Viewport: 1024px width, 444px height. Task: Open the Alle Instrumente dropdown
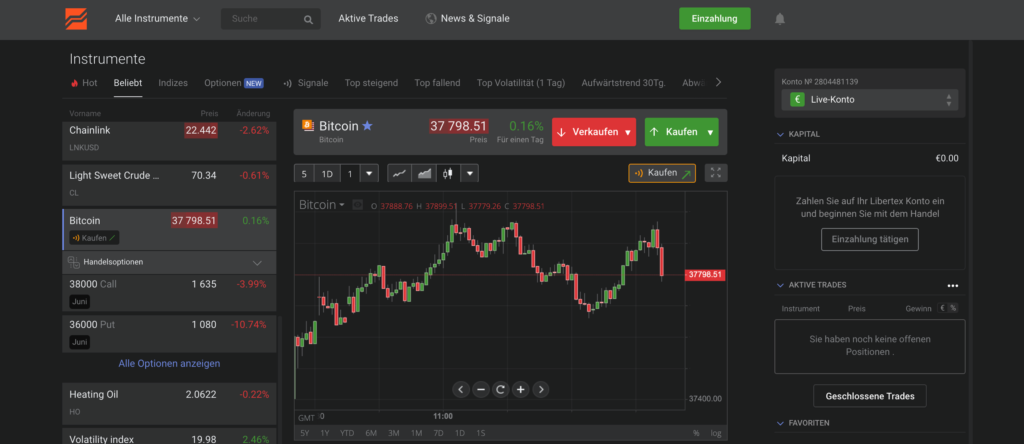click(157, 19)
